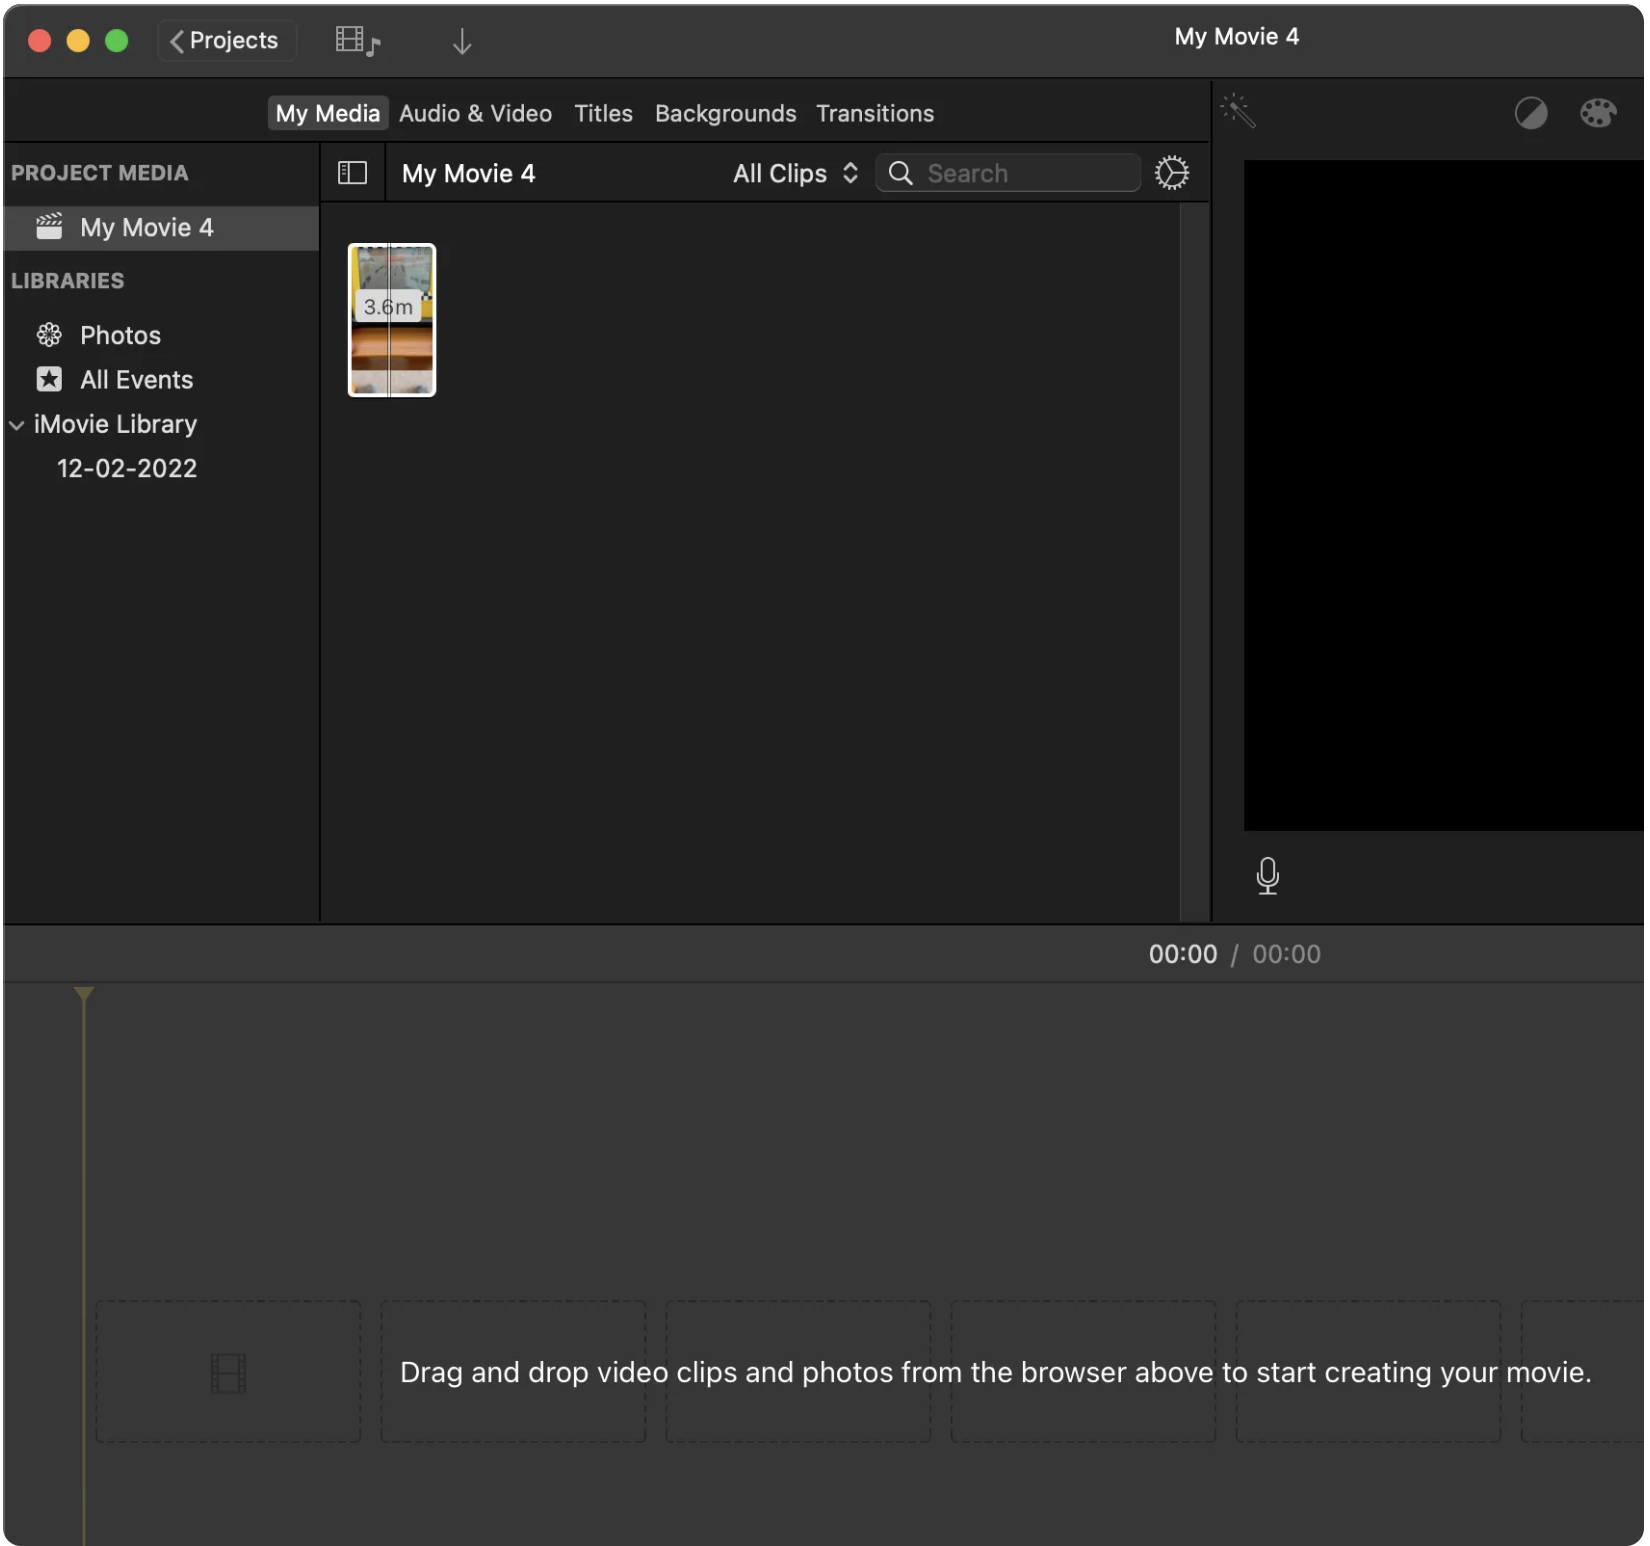This screenshot has width=1650, height=1546.
Task: Go back to Projects
Action: (226, 40)
